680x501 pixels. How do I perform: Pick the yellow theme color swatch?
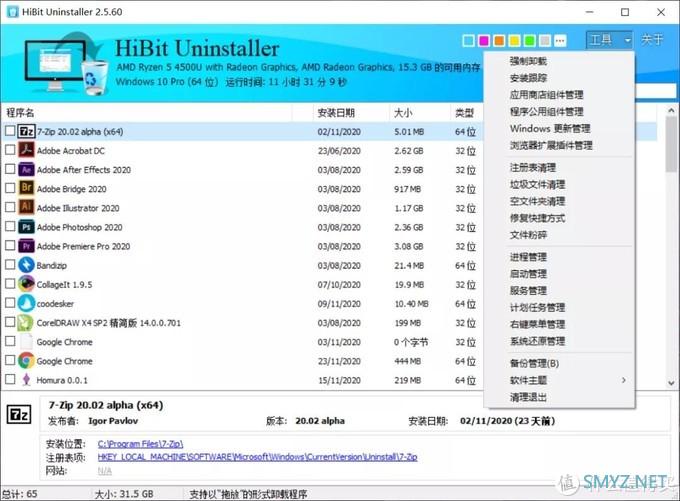[x=514, y=41]
